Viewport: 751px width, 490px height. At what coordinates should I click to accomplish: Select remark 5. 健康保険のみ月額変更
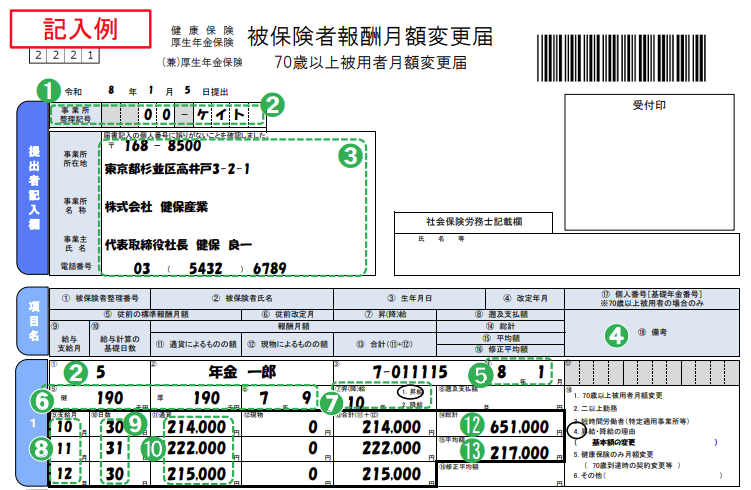point(613,454)
